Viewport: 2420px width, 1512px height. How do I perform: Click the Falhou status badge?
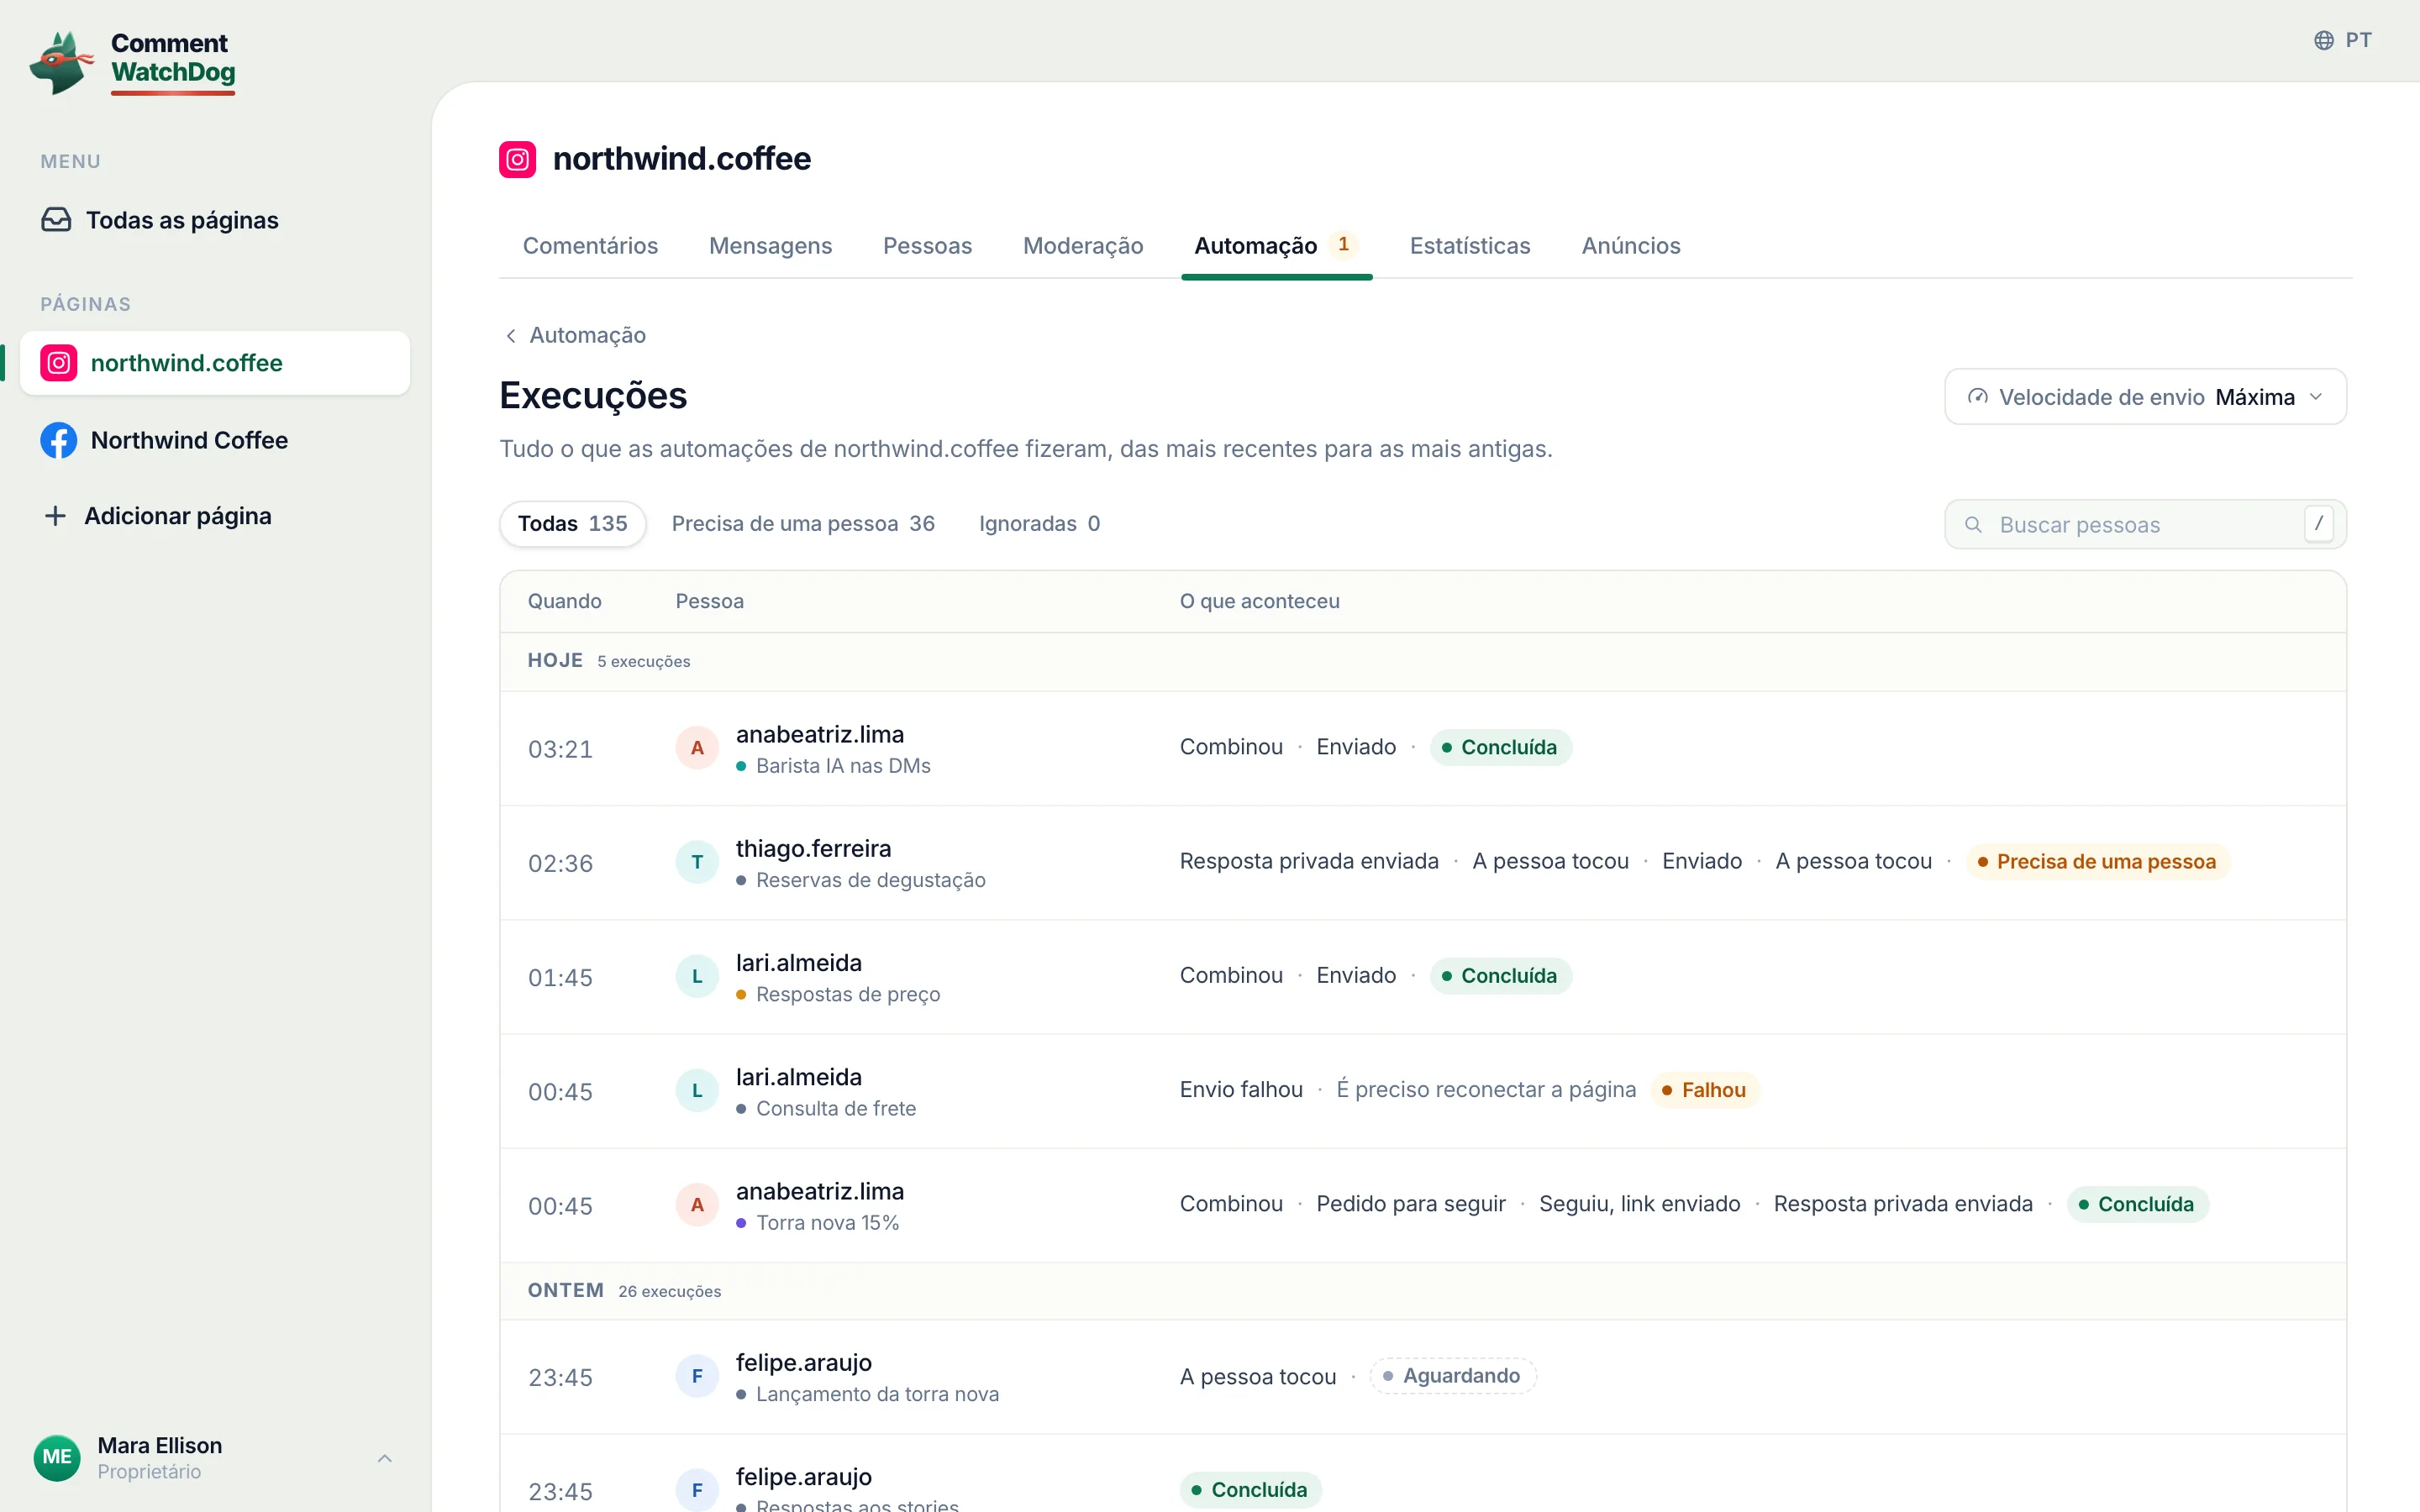(x=1704, y=1090)
